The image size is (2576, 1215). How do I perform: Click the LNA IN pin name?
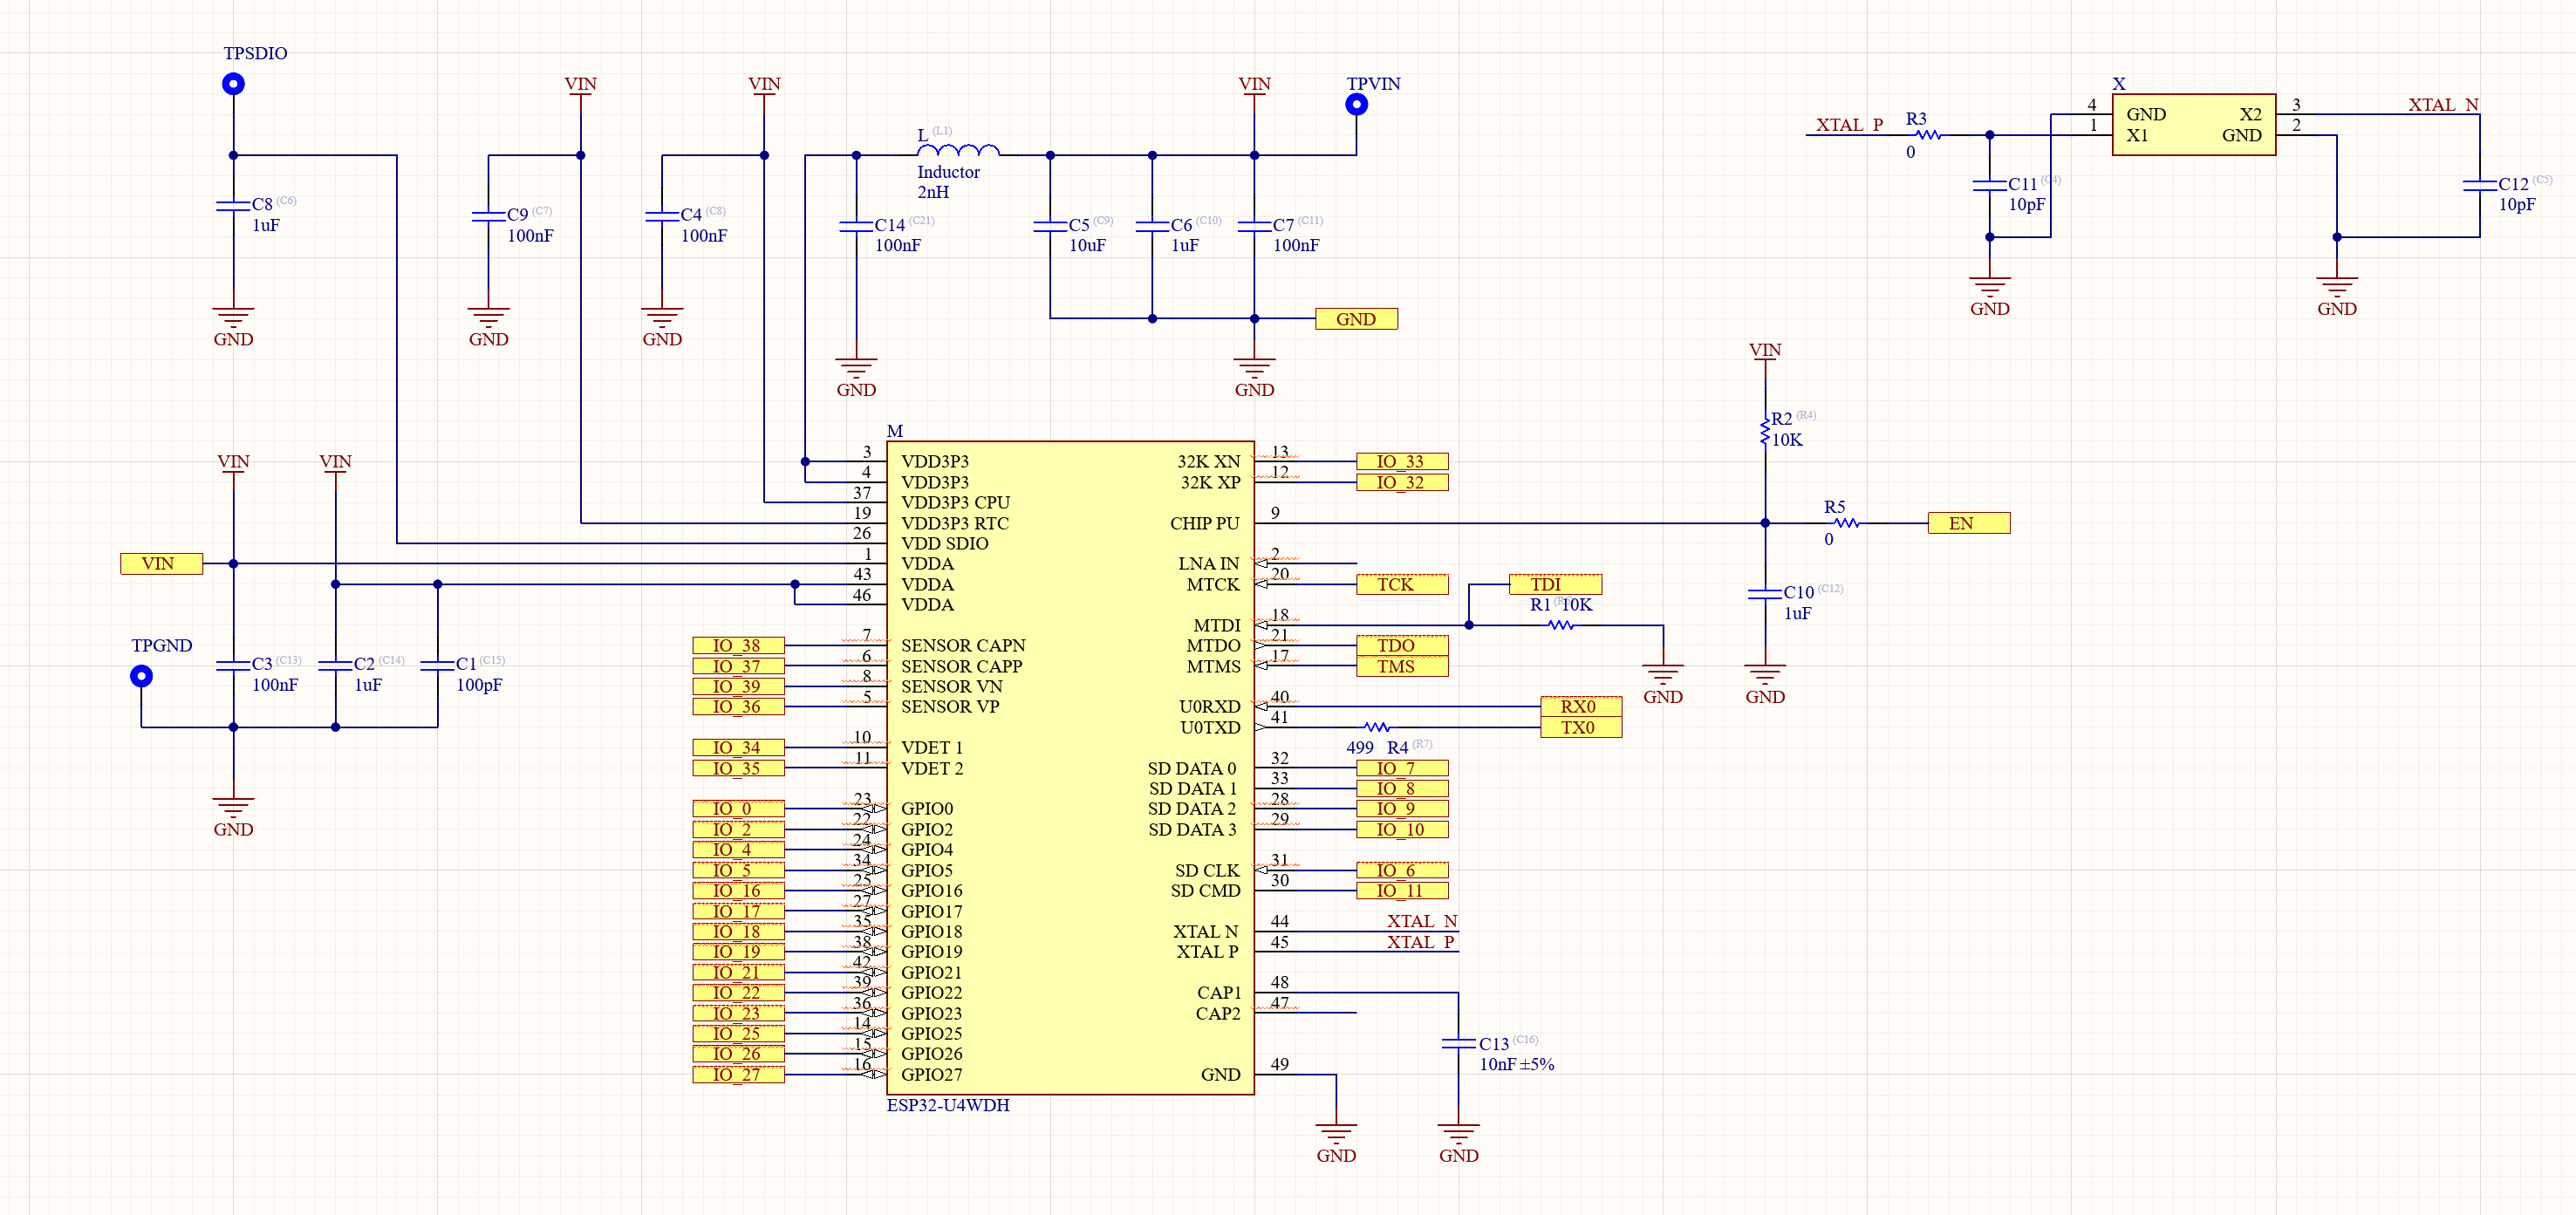pos(1208,564)
